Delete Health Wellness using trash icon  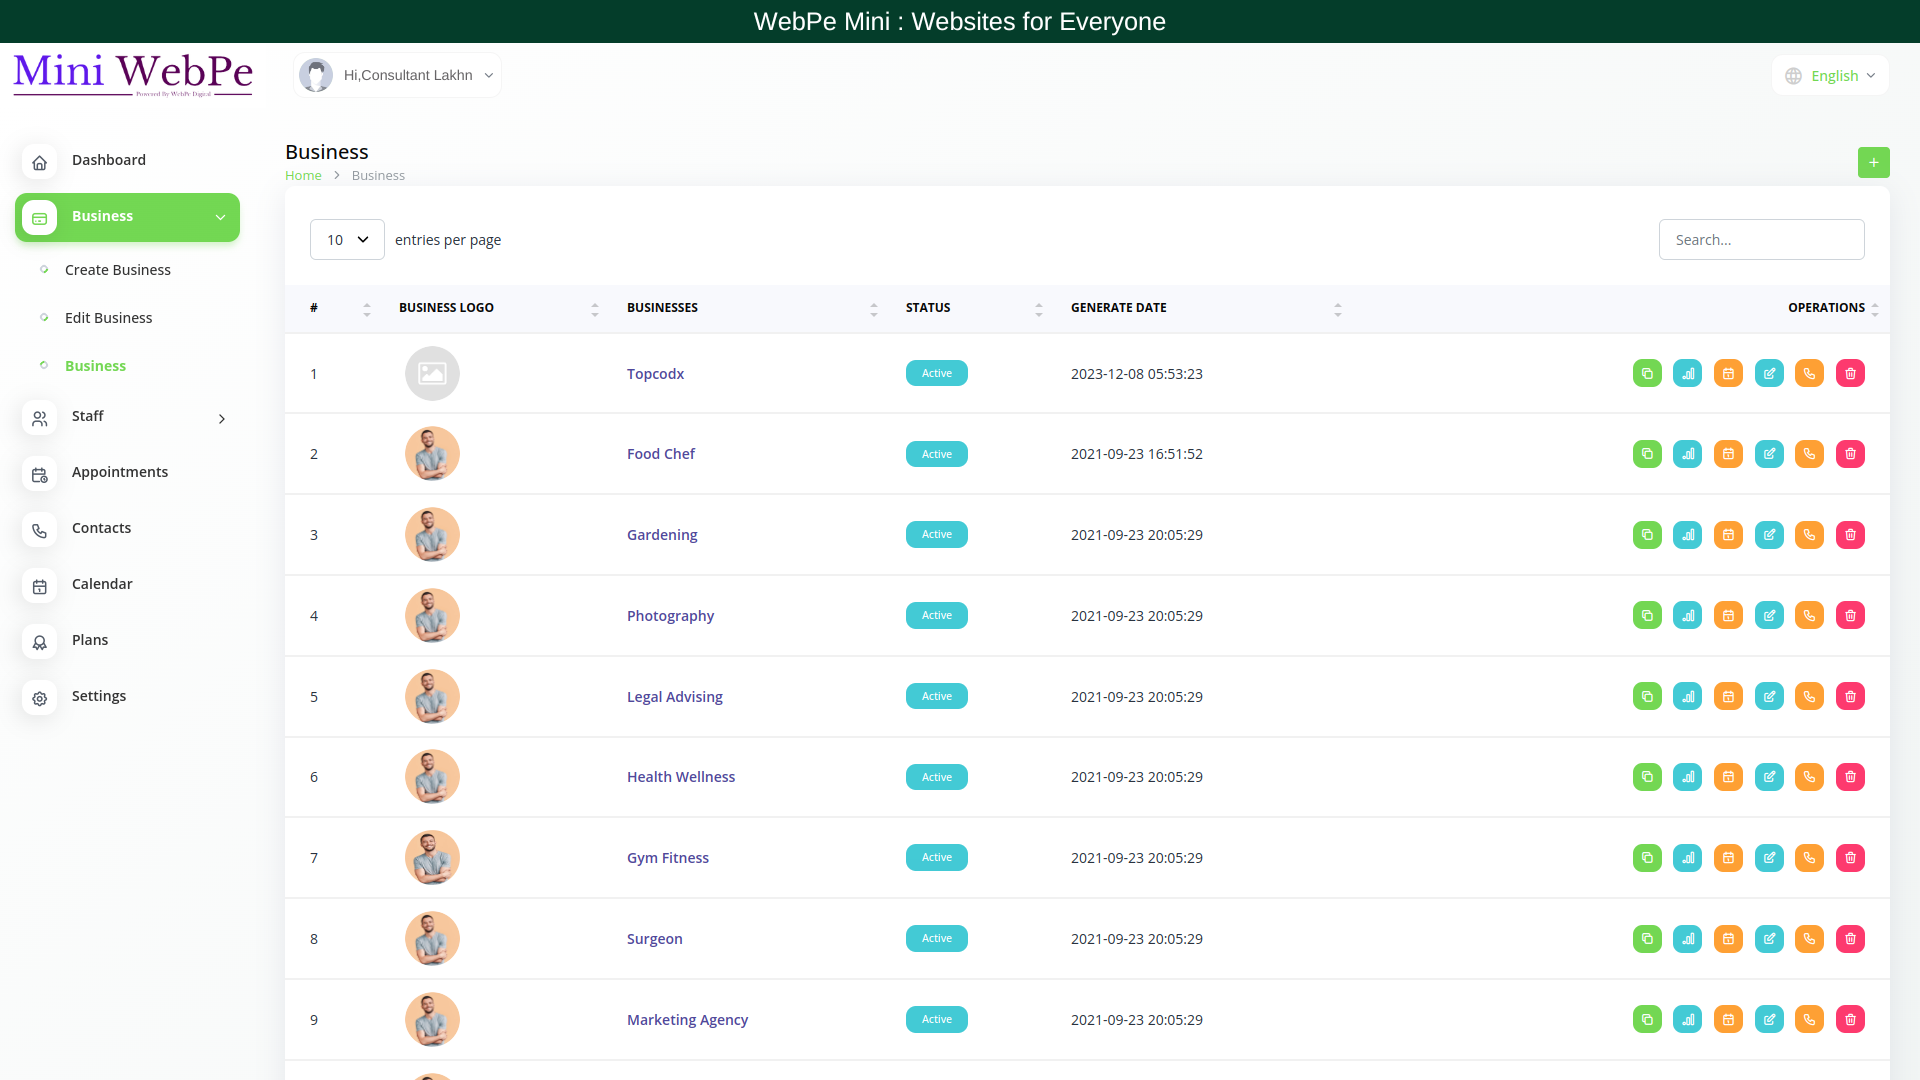point(1850,777)
